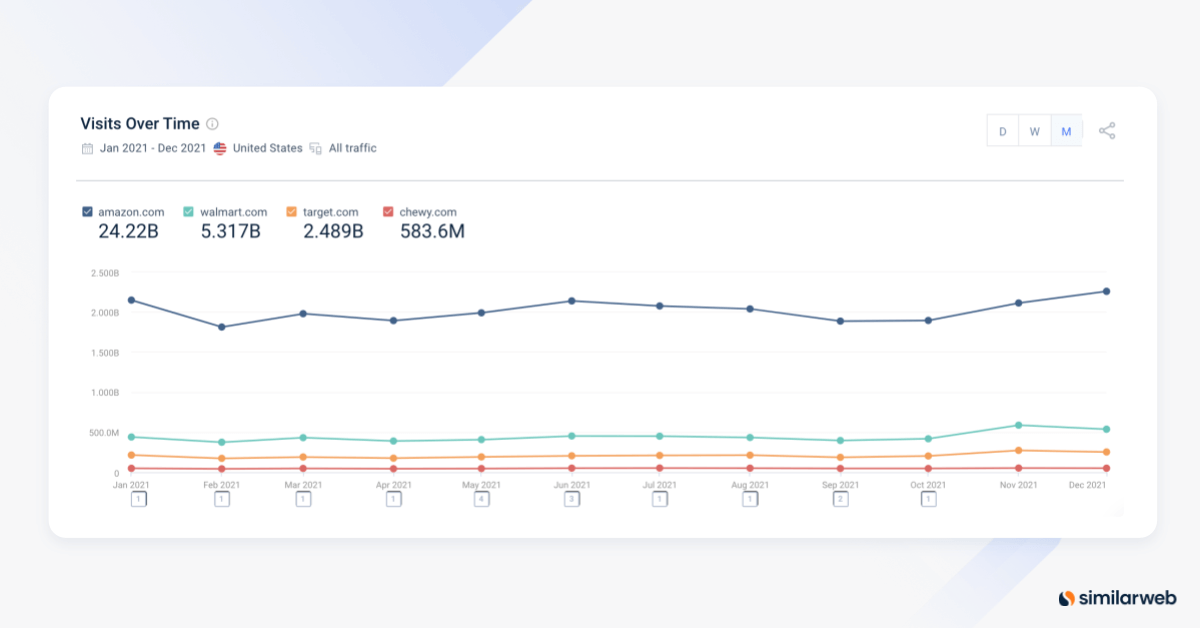Image resolution: width=1200 pixels, height=628 pixels.
Task: Switch to daily granularity with D
Action: point(1003,131)
